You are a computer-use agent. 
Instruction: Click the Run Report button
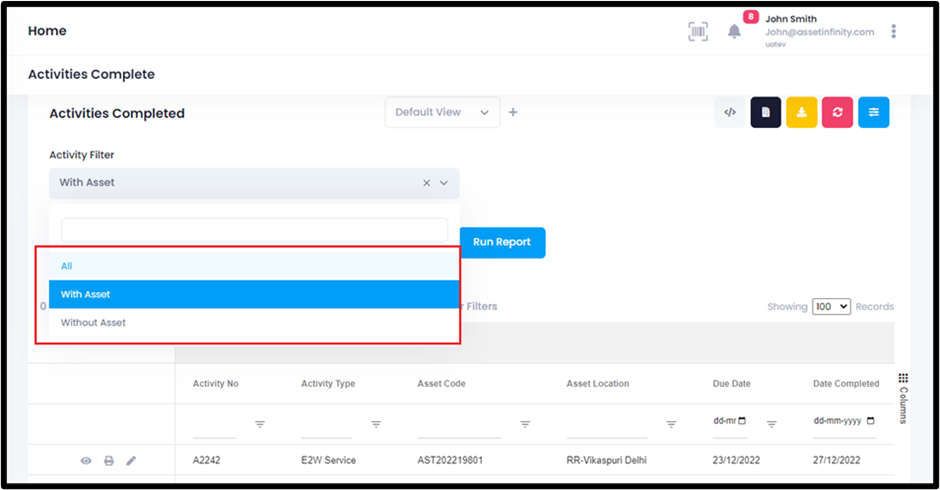tap(502, 242)
